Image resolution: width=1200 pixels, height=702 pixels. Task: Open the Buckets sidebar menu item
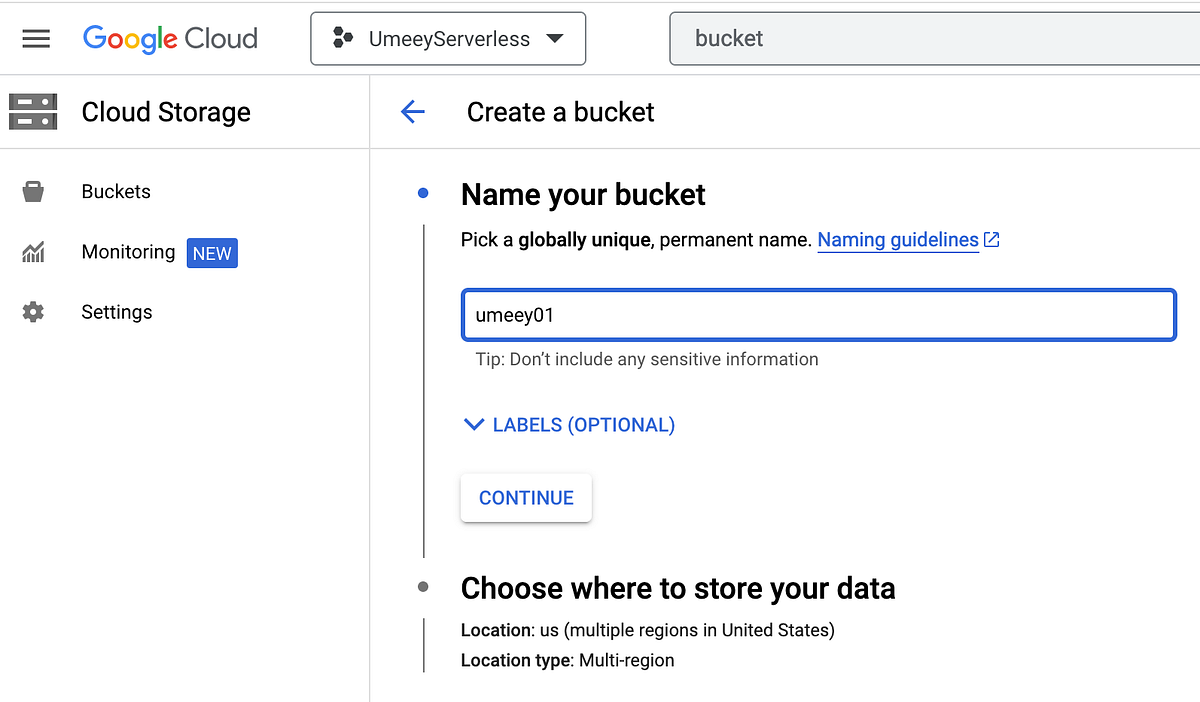[115, 191]
